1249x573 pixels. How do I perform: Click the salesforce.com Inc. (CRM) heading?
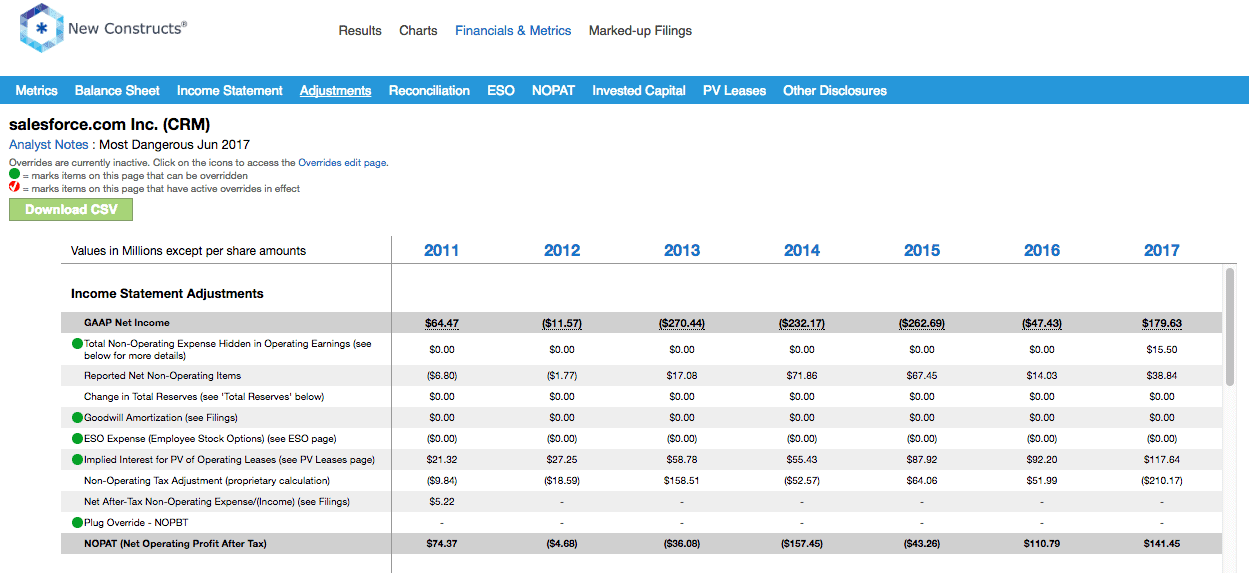click(110, 125)
